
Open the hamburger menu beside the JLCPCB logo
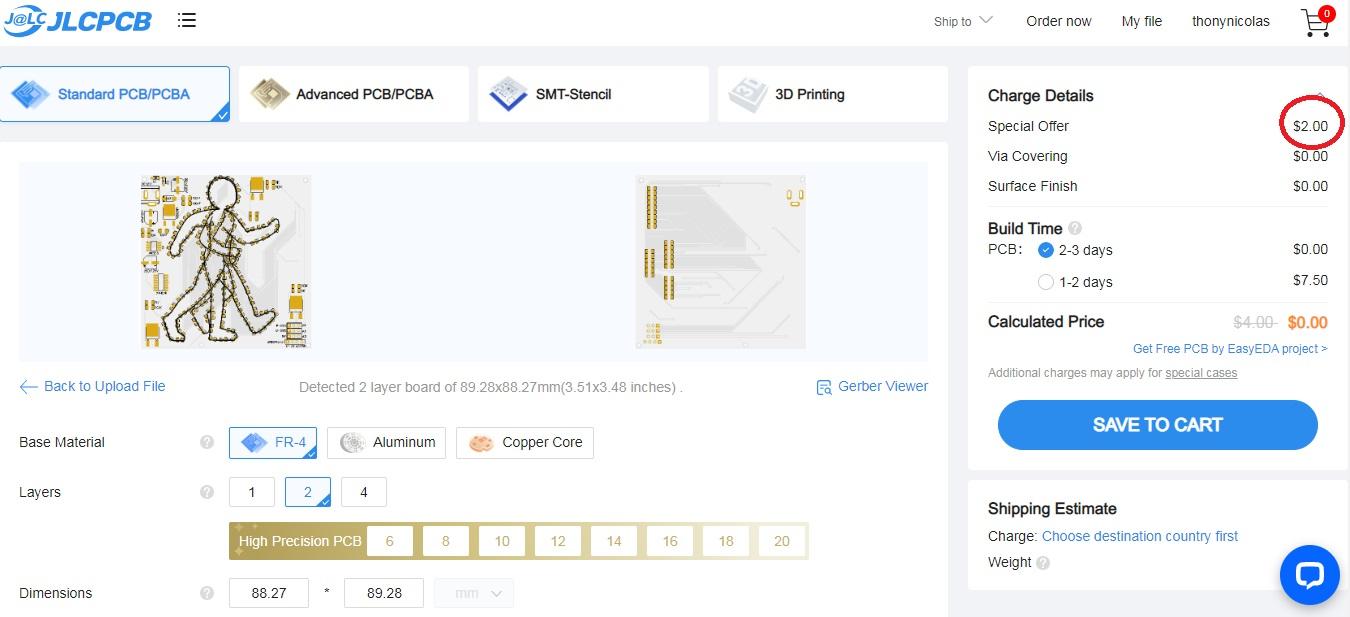pyautogui.click(x=186, y=21)
